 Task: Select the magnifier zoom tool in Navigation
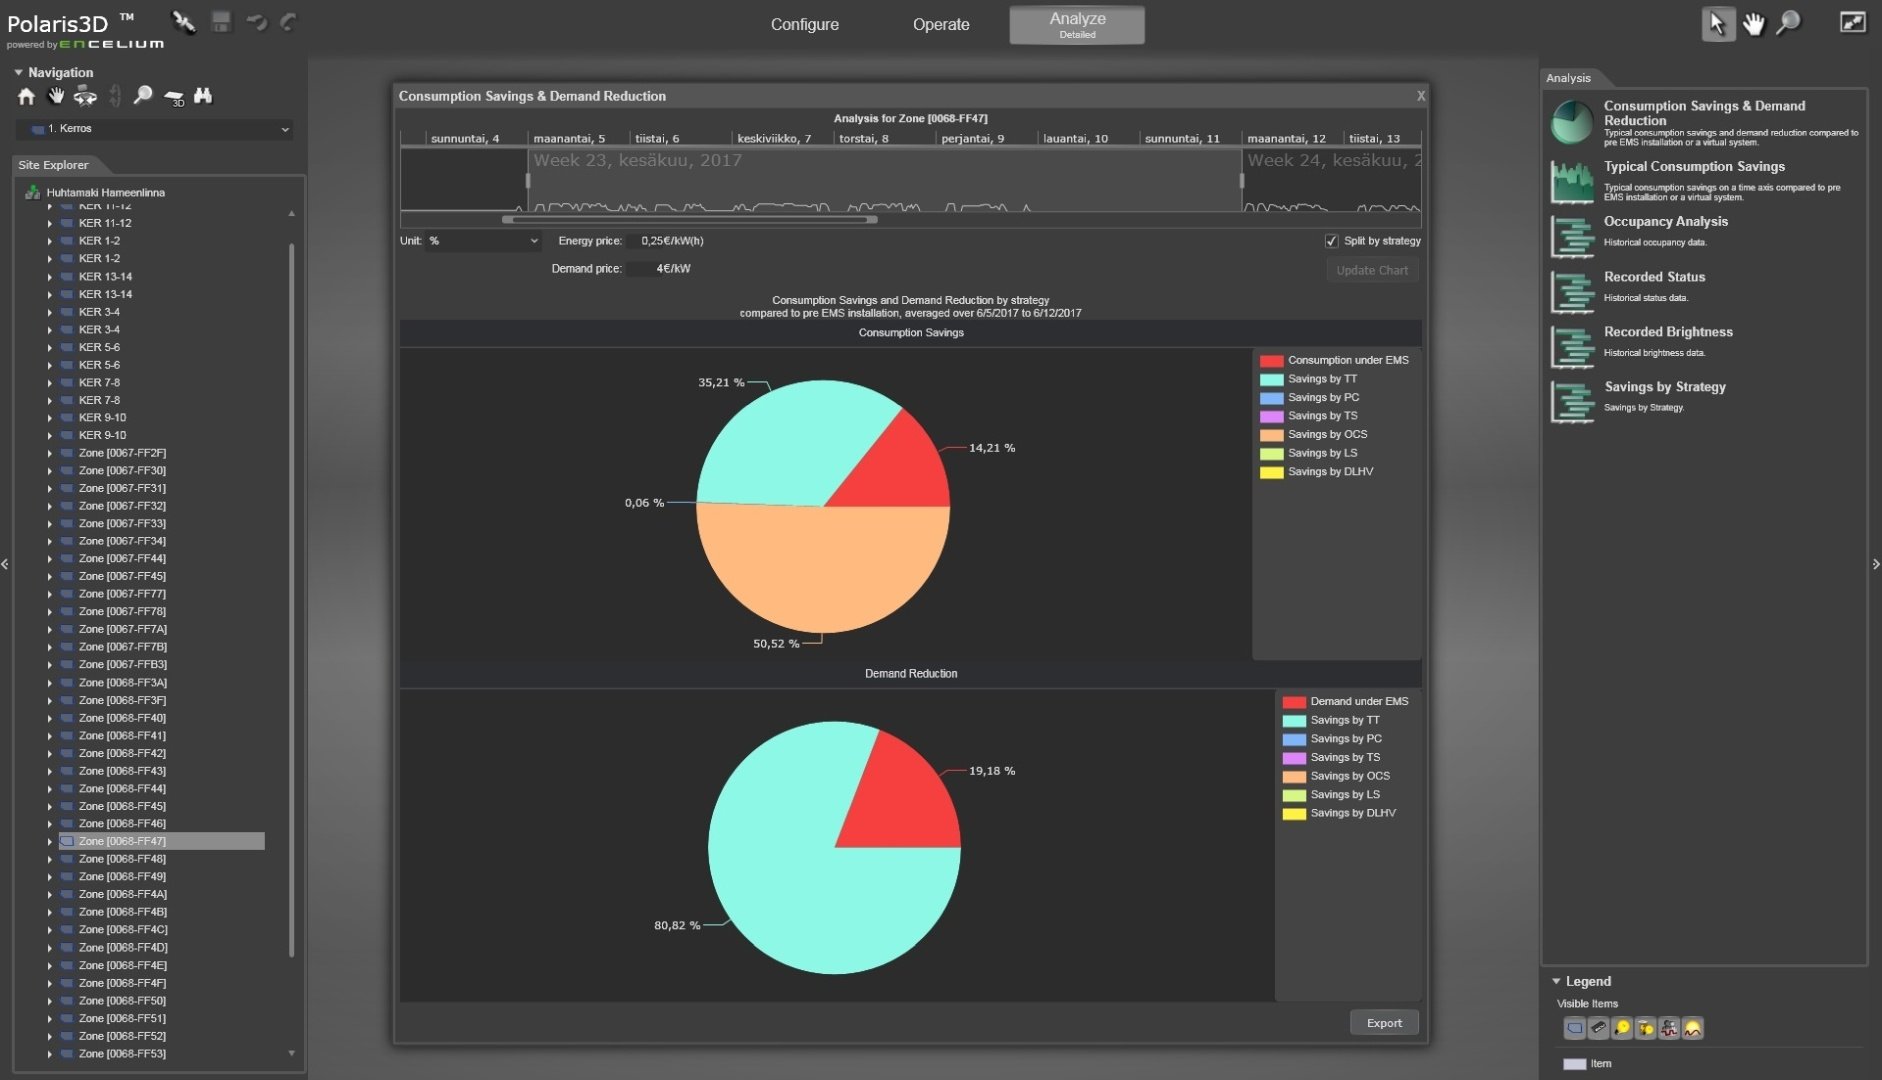[x=143, y=95]
